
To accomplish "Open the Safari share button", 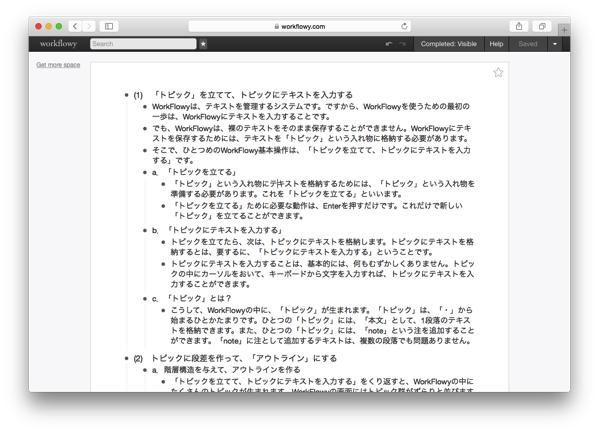I will coord(519,26).
